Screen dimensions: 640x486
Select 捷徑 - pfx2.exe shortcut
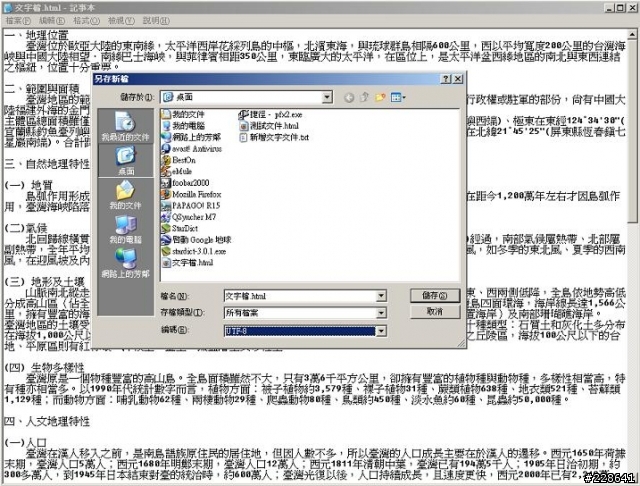pyautogui.click(x=270, y=115)
